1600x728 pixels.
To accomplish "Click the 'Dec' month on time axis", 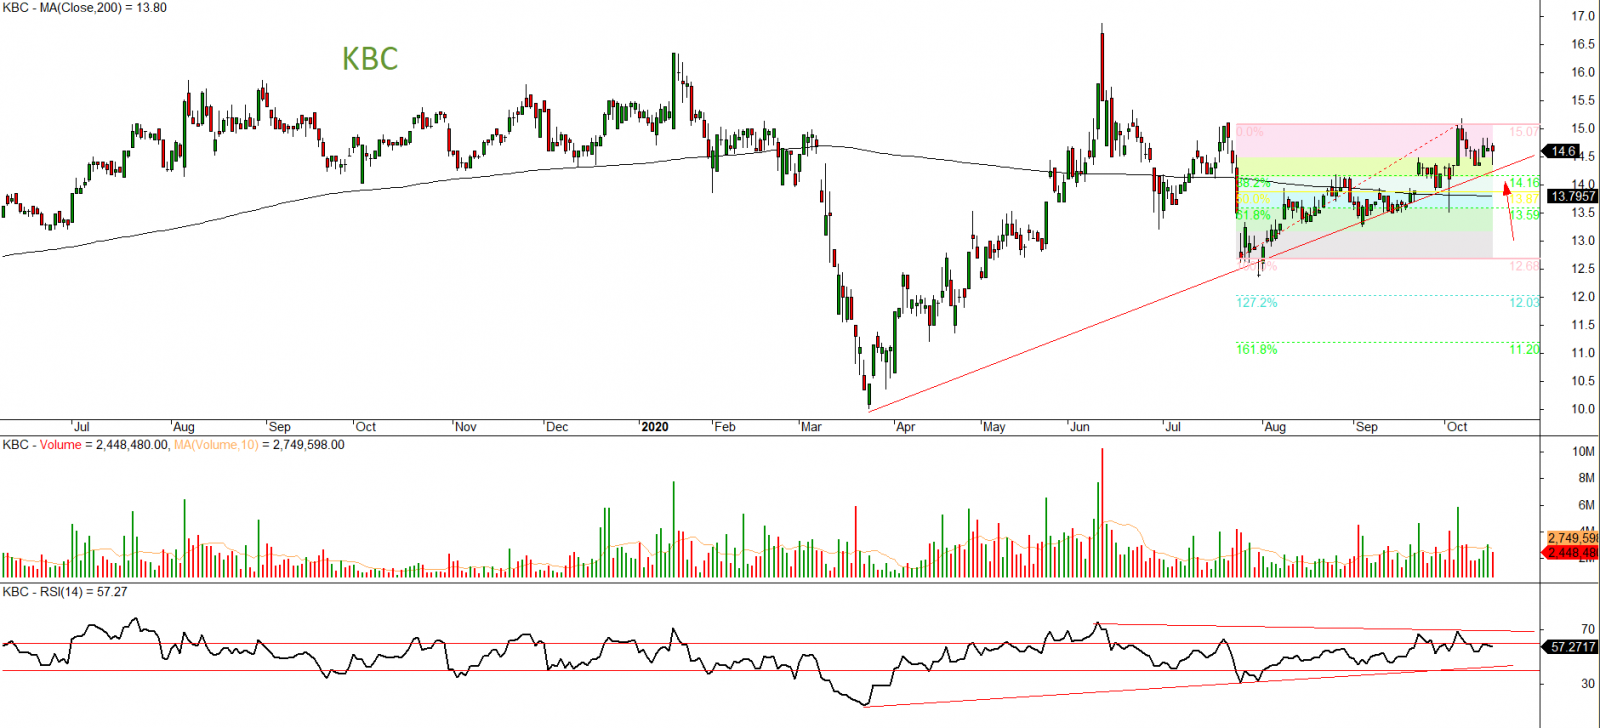I will 557,427.
